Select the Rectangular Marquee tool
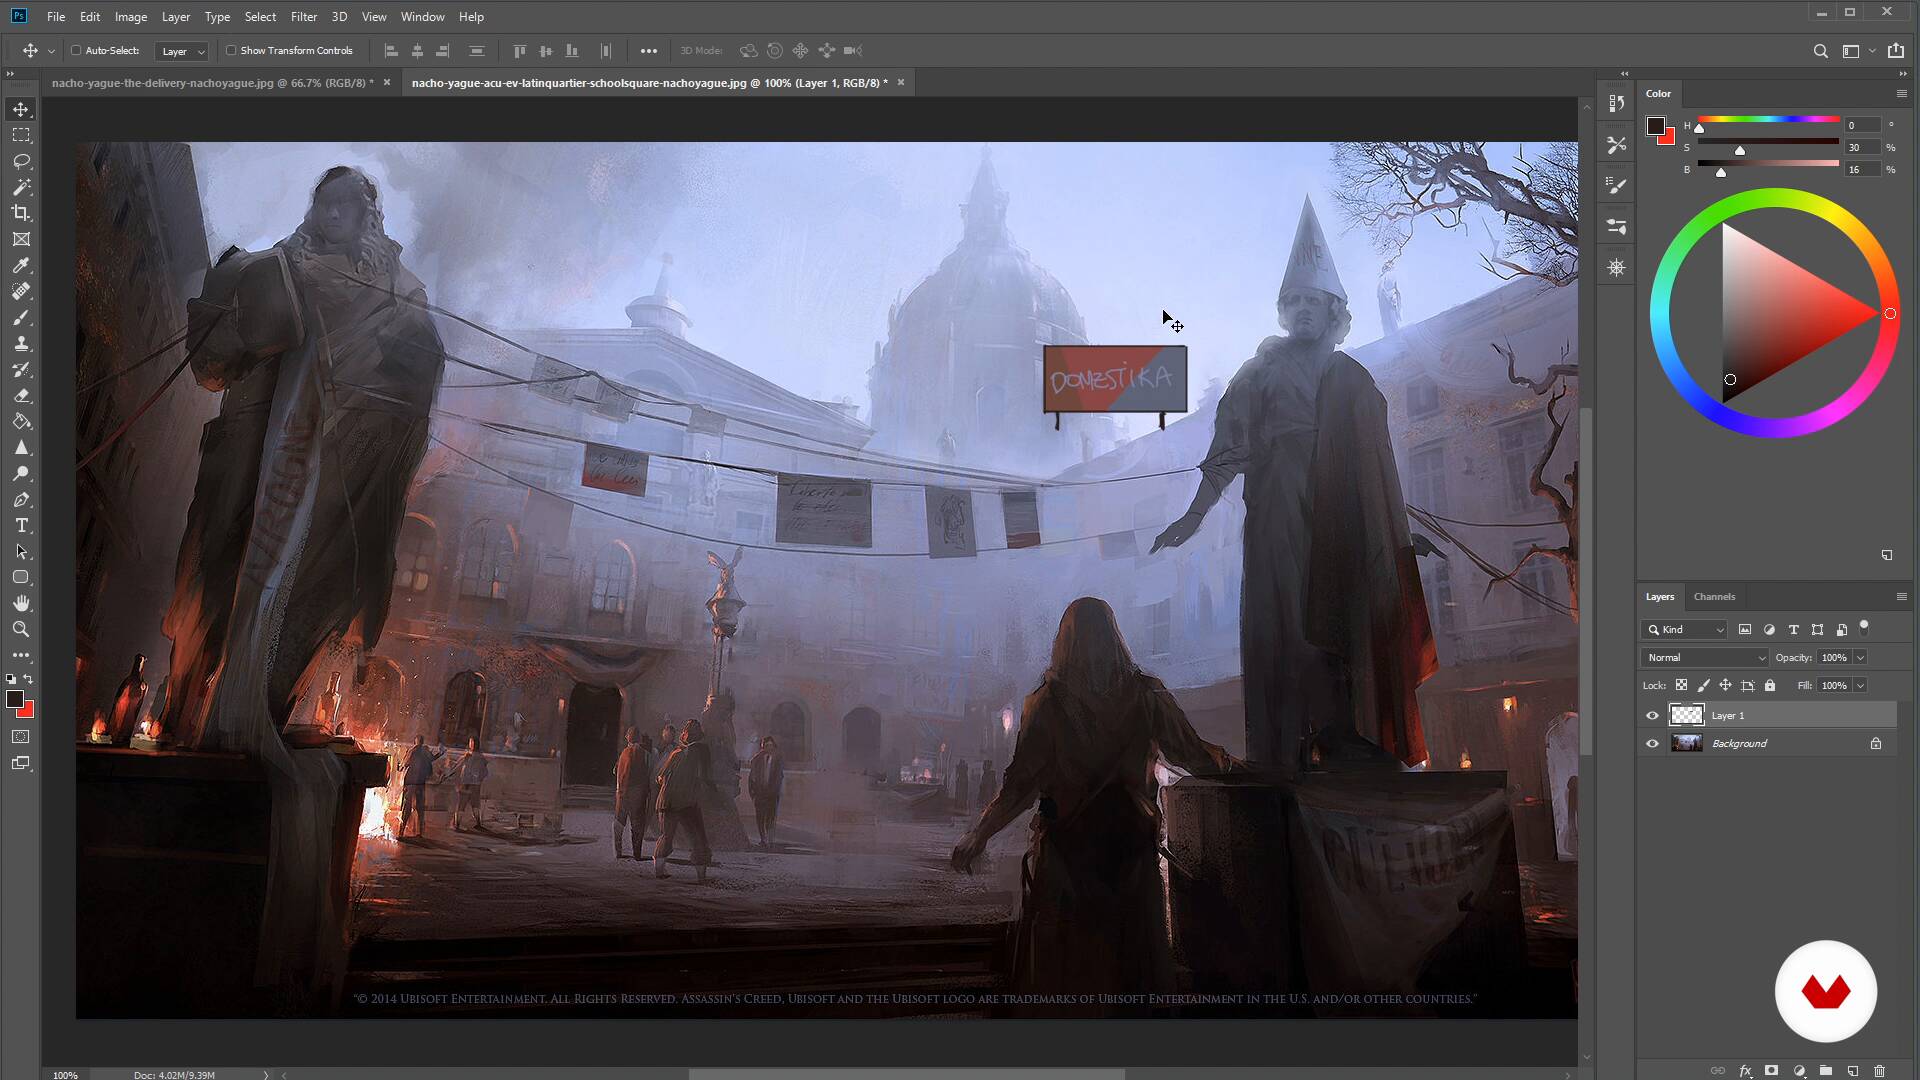The image size is (1920, 1080). [21, 135]
